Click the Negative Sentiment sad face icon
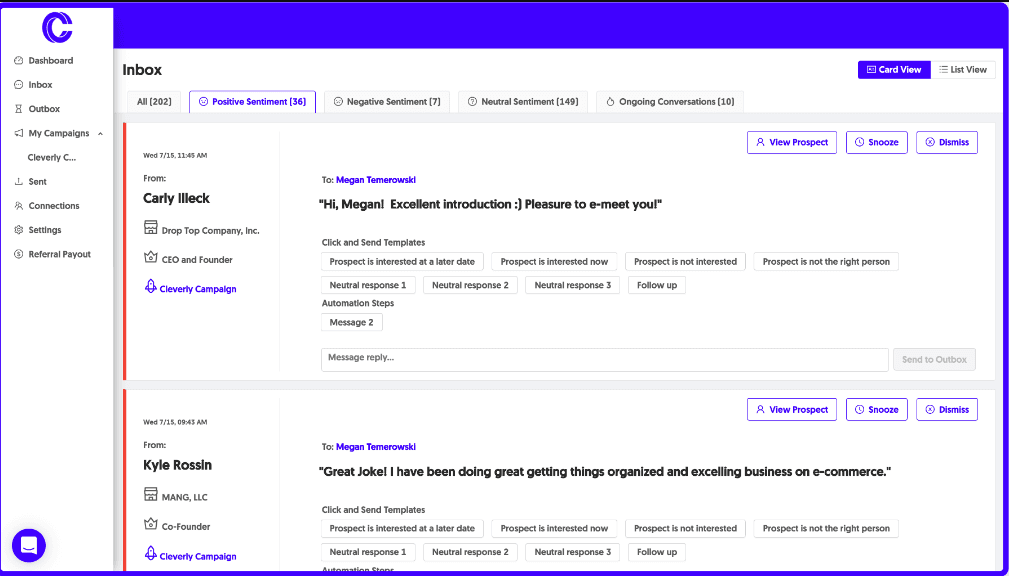Screen dimensions: 1009x576 pyautogui.click(x=338, y=102)
